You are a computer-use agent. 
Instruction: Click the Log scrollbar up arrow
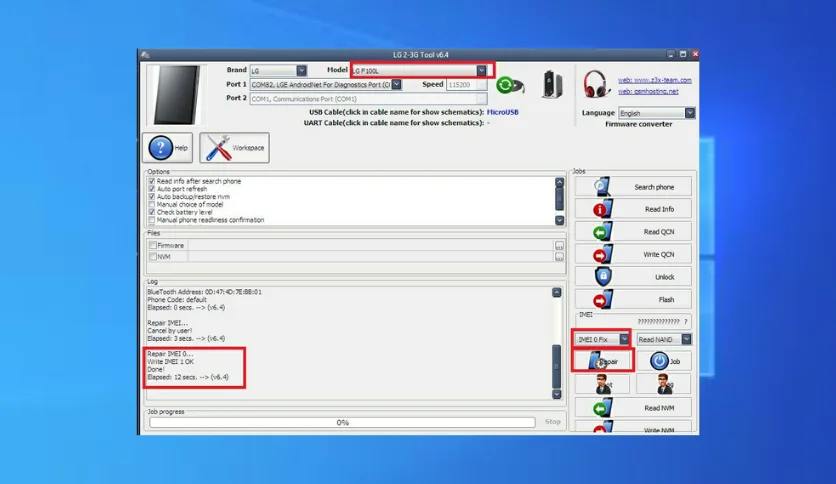(x=557, y=292)
